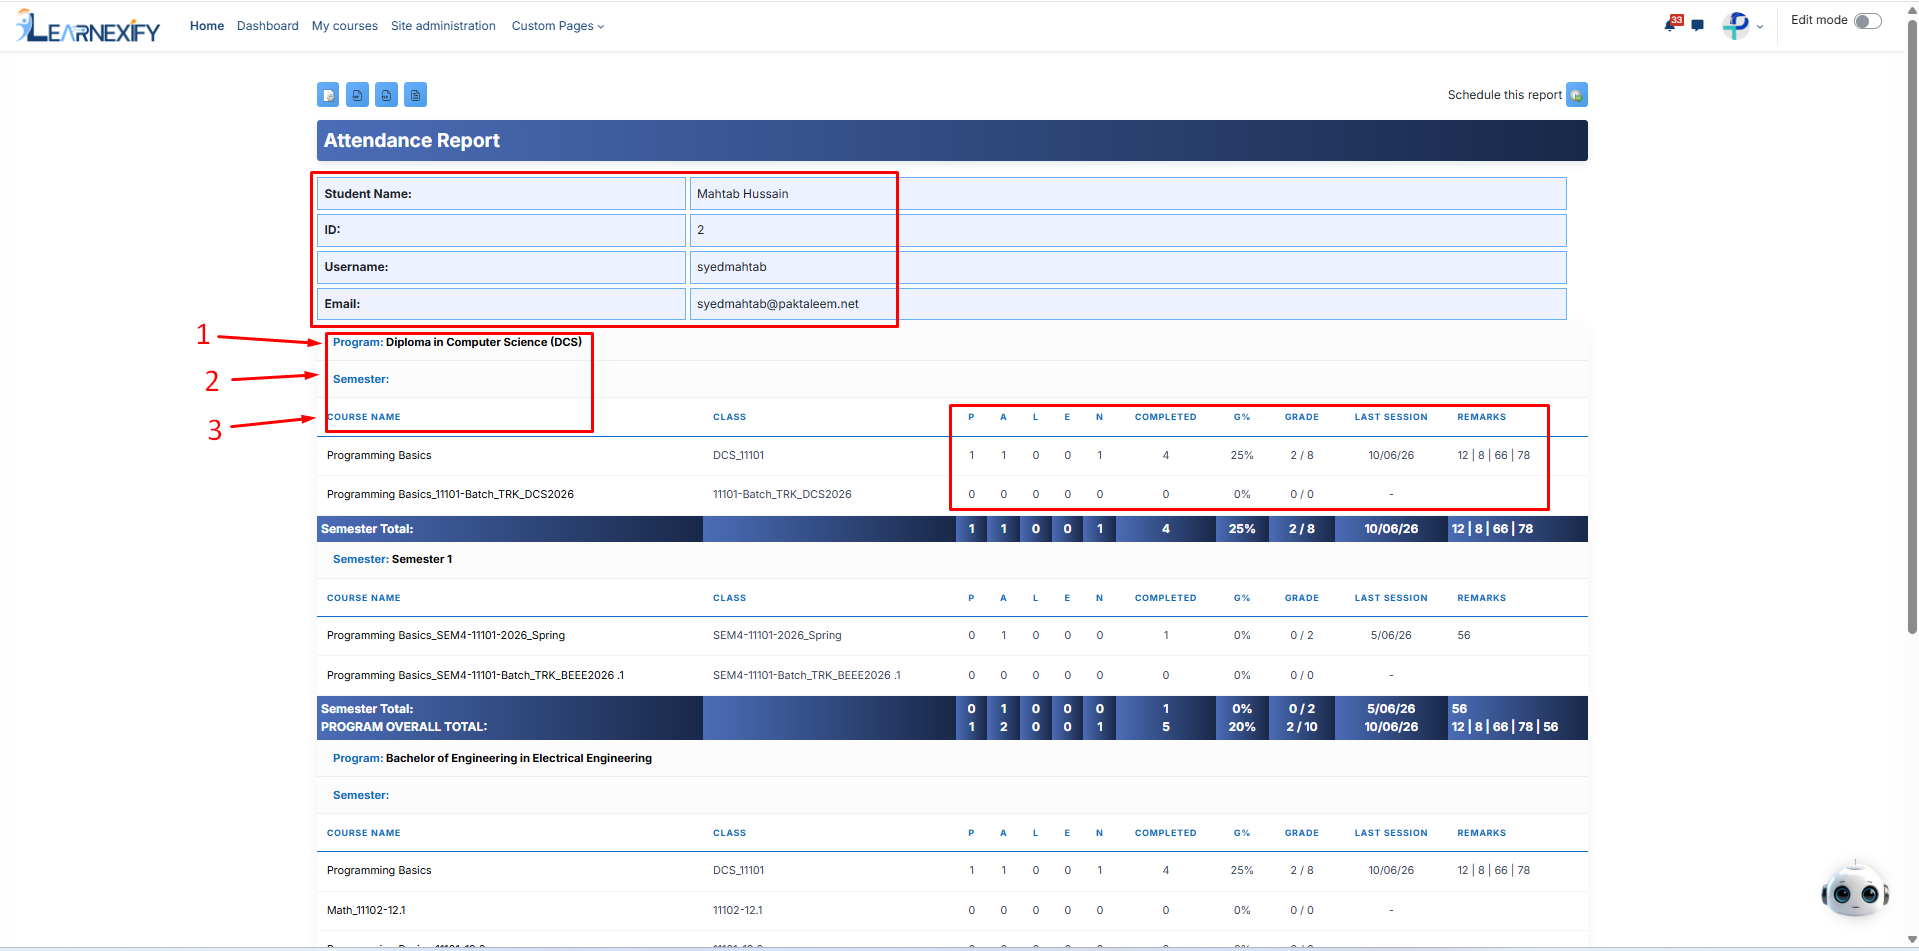Click the Bachelor of Engineering in Electrical Engineering heading
The width and height of the screenshot is (1919, 951).
(x=519, y=758)
